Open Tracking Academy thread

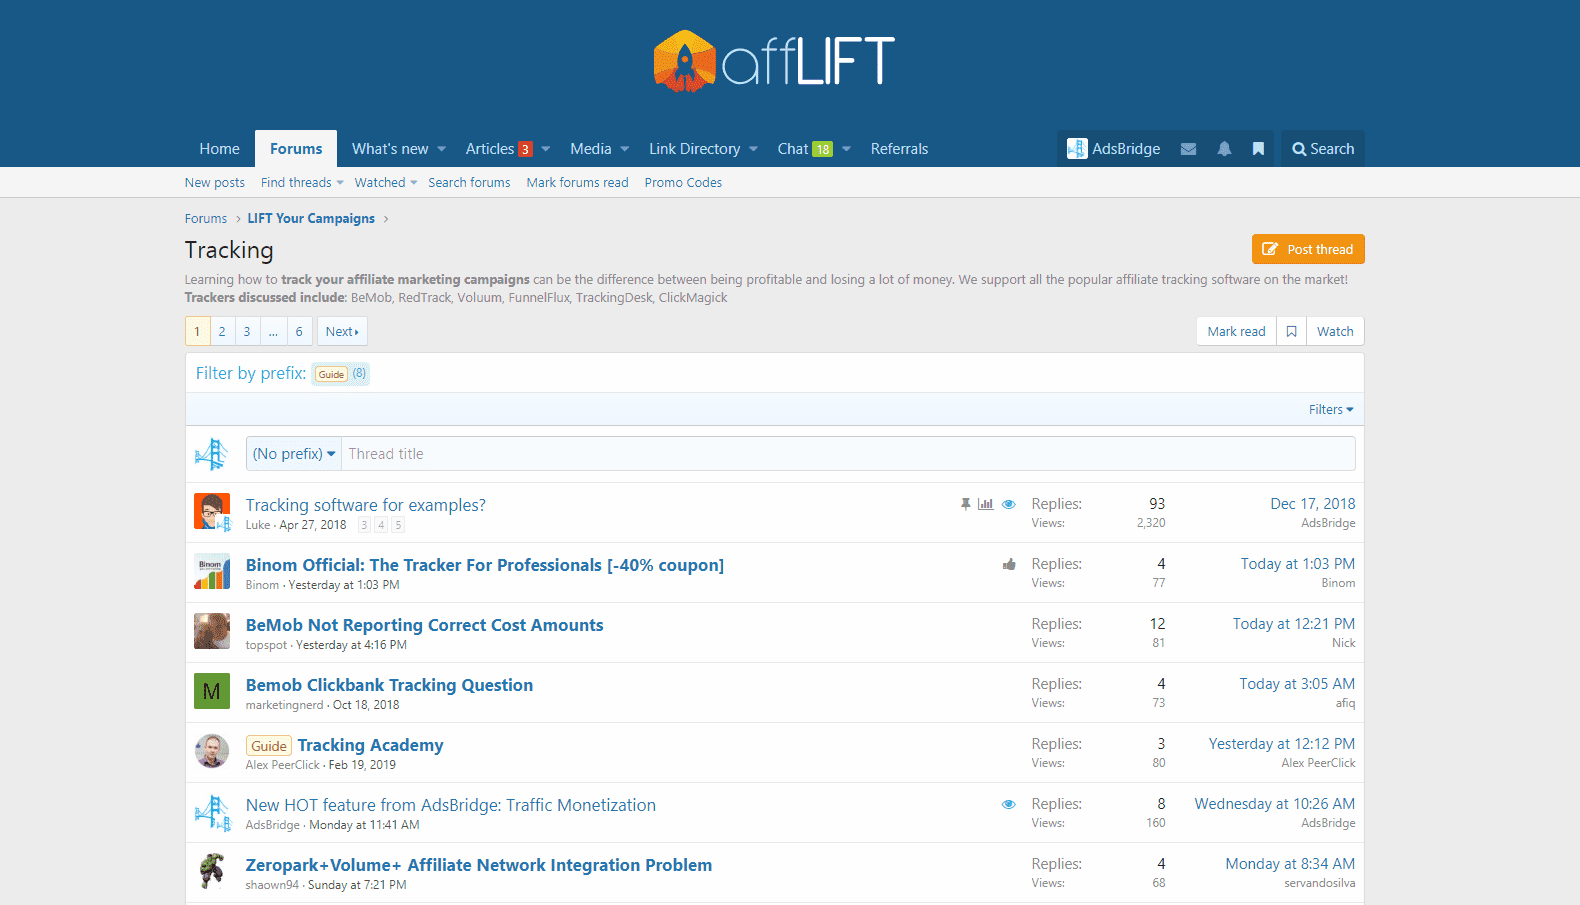[x=370, y=745]
